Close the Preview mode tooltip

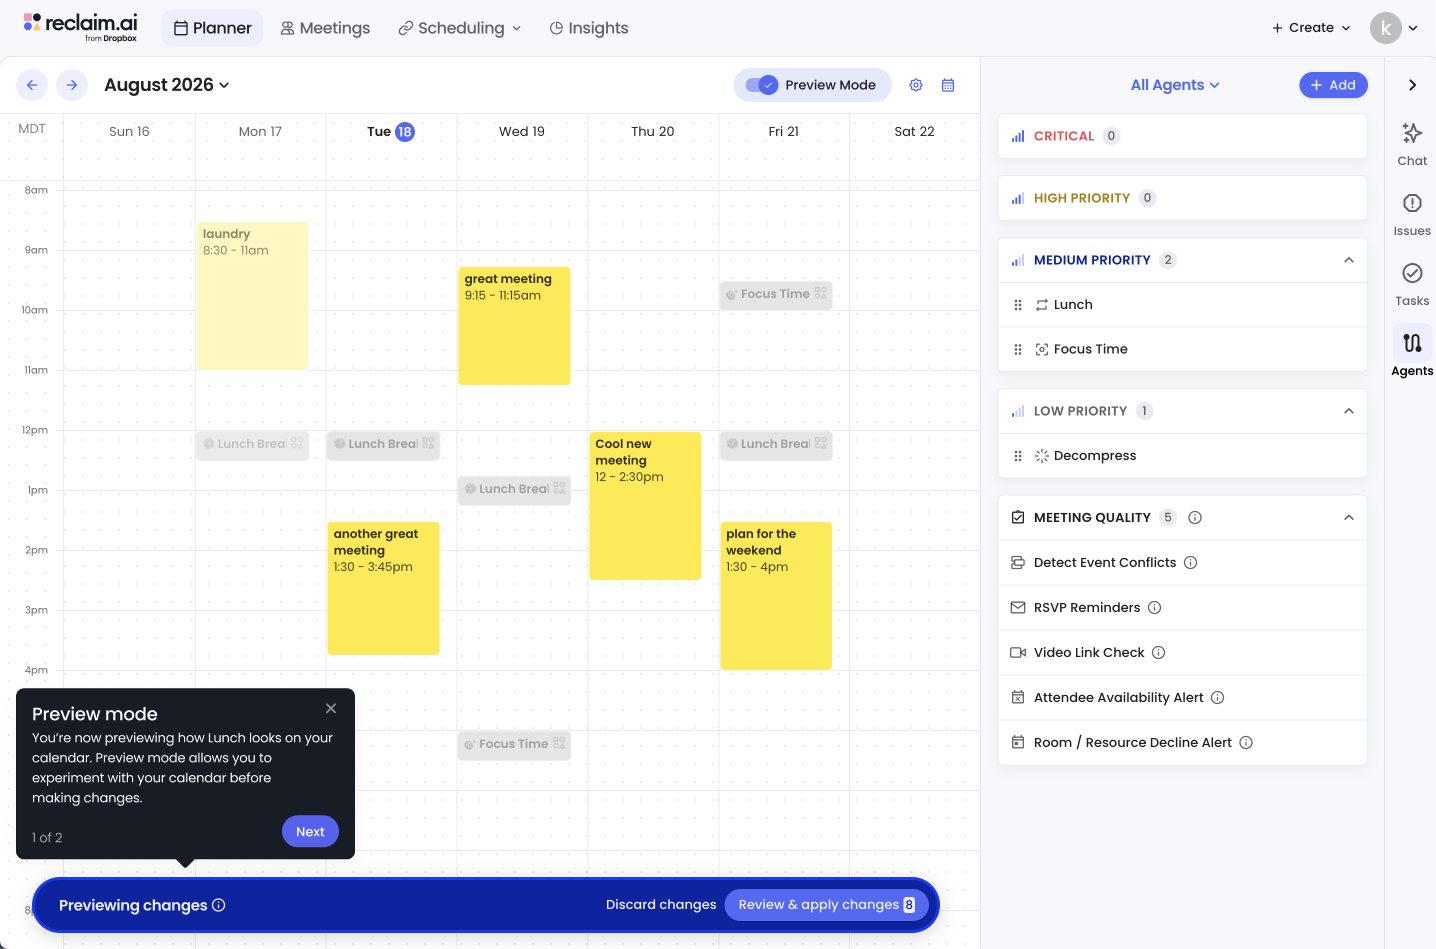click(331, 708)
